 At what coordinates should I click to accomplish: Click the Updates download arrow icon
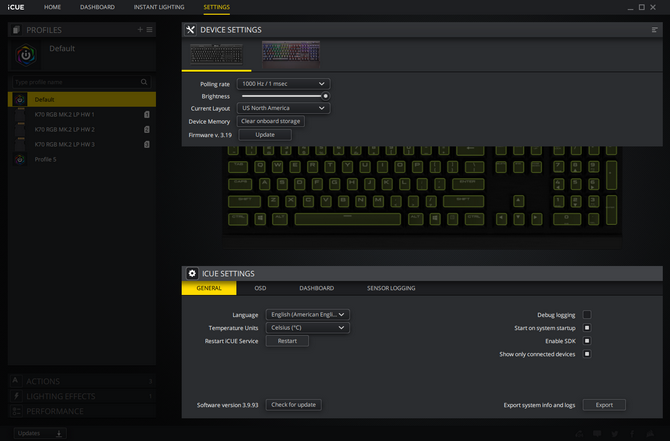pos(59,433)
